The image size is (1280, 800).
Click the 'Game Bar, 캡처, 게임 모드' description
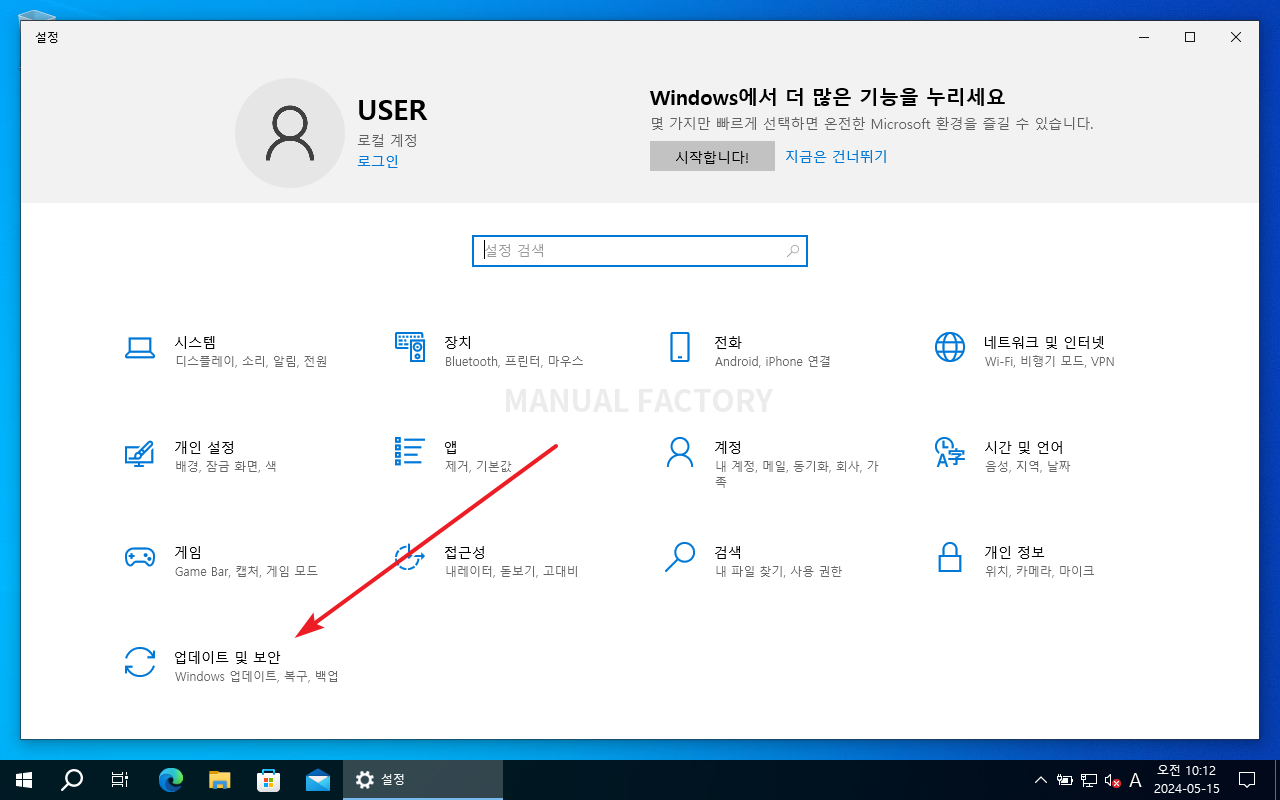[246, 572]
